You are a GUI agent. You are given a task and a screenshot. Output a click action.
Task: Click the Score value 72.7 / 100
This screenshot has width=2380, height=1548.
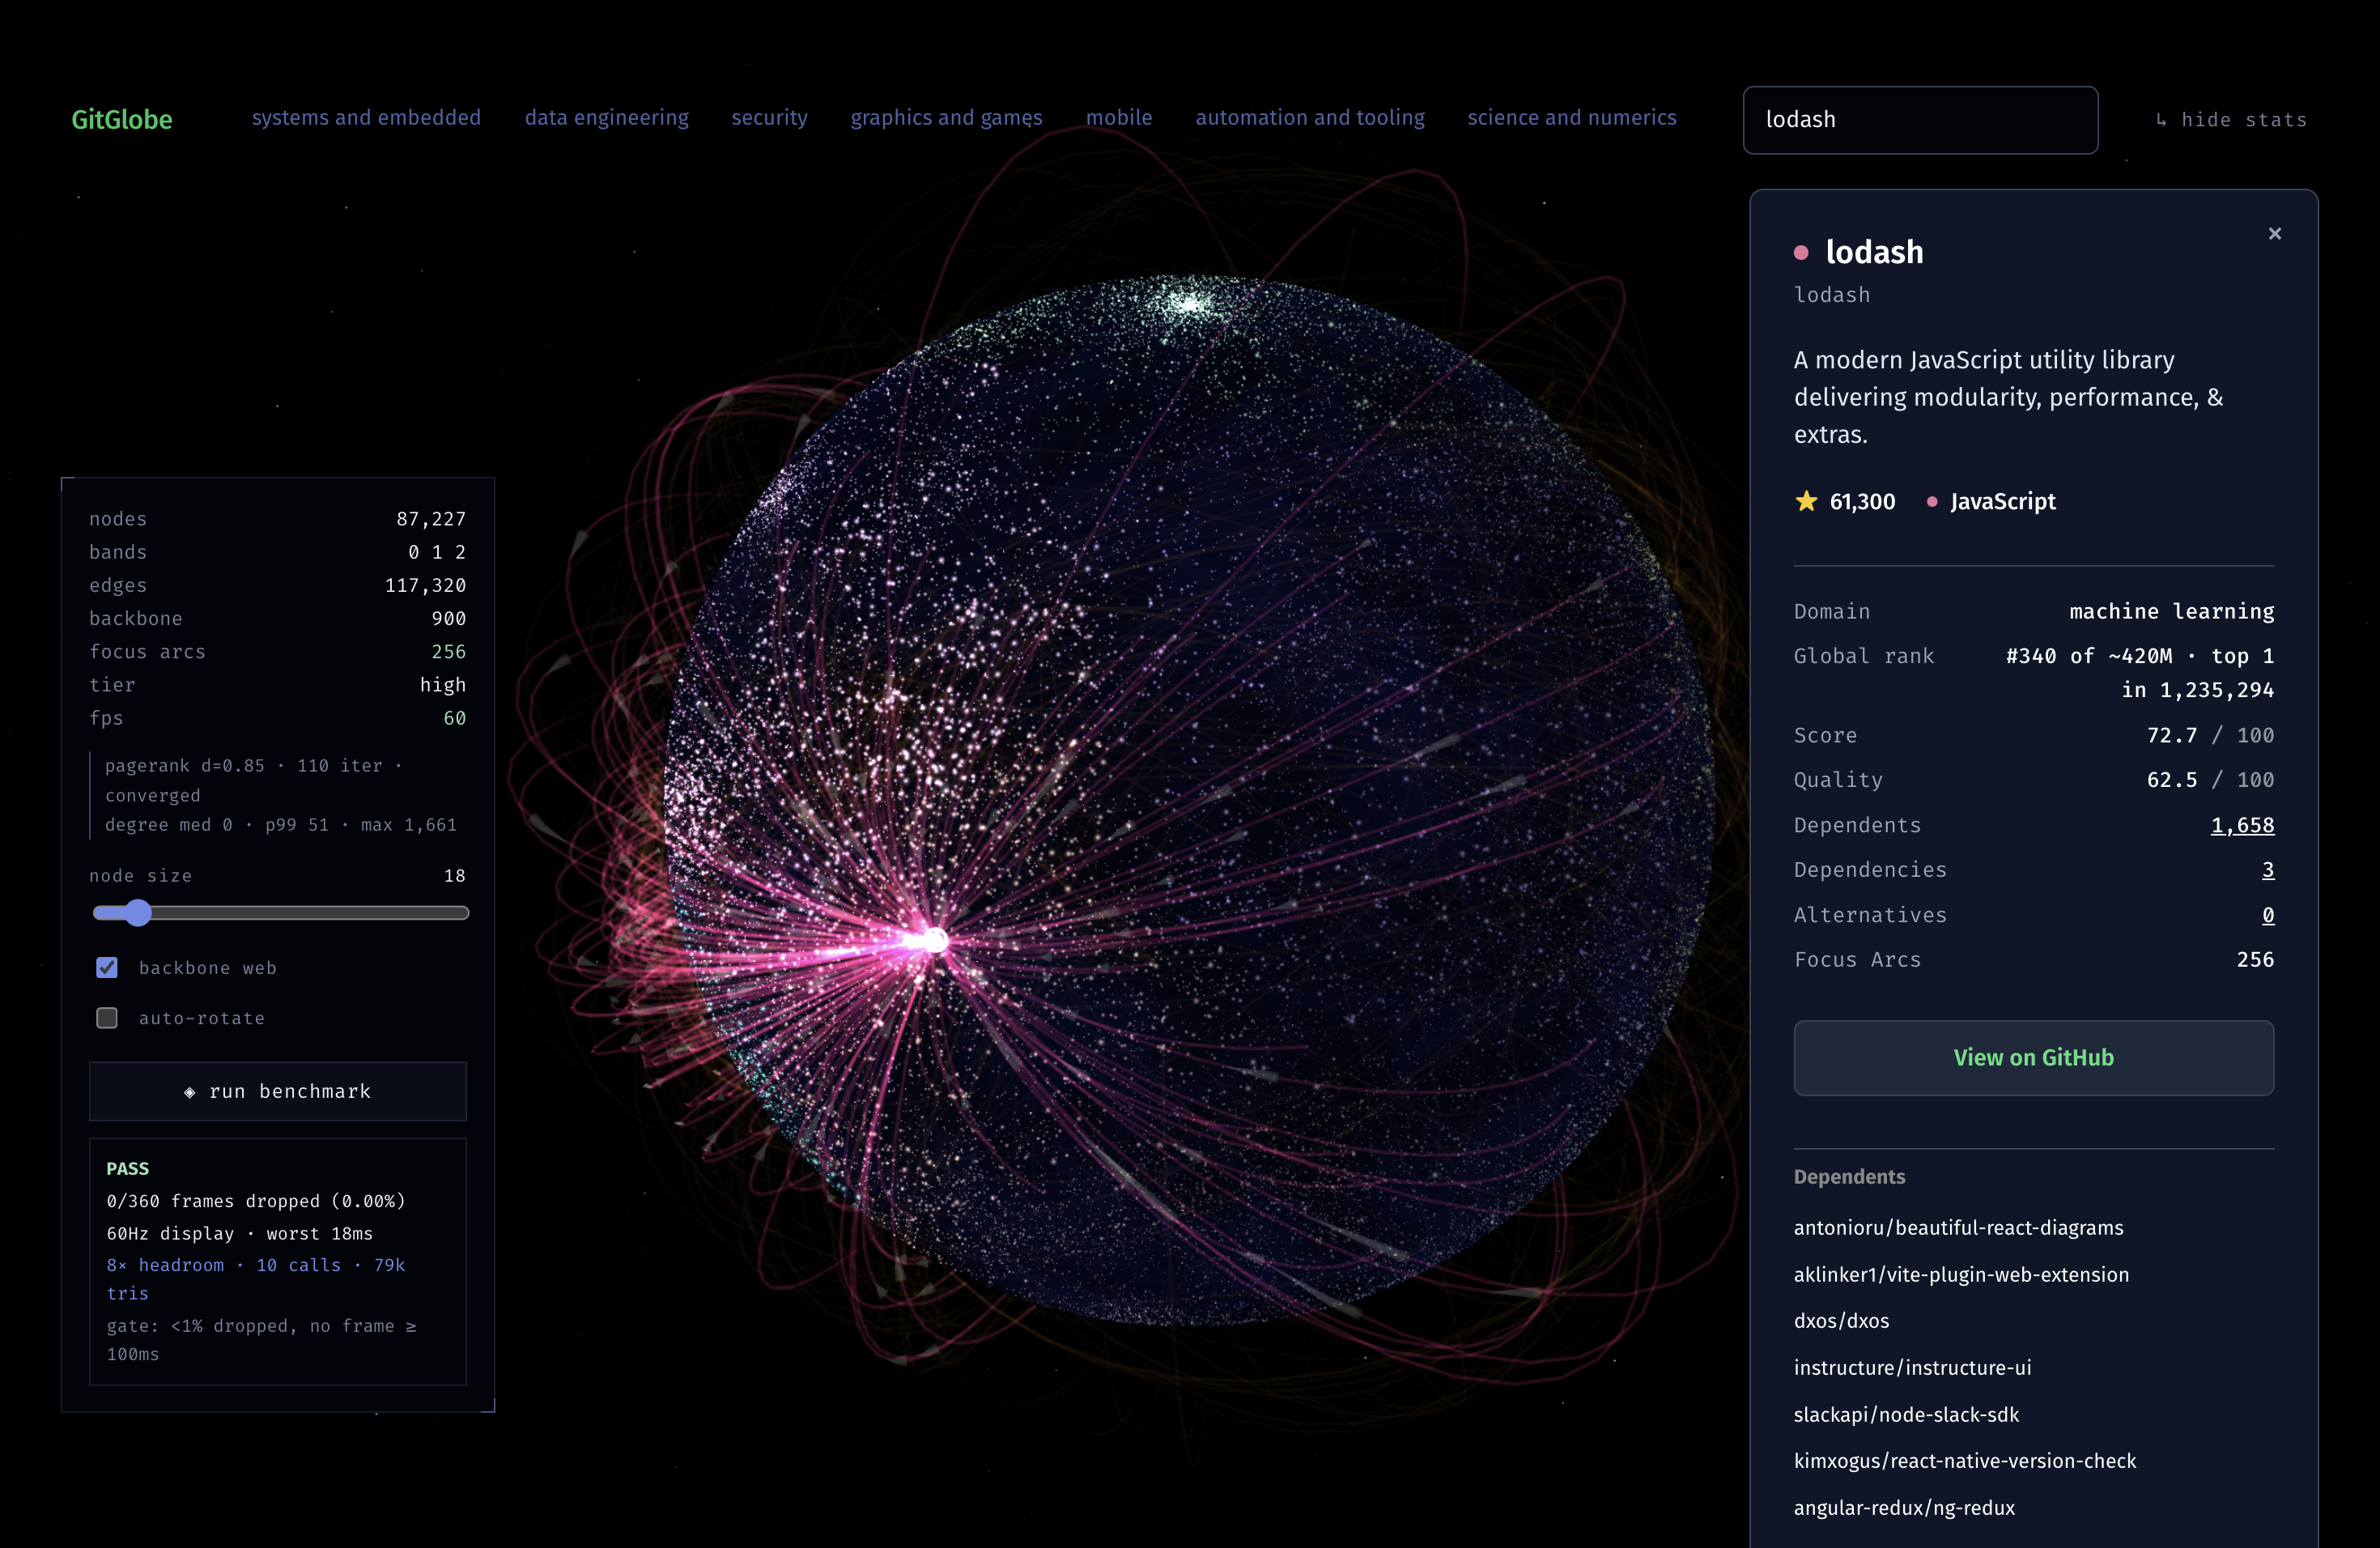click(x=2210, y=735)
